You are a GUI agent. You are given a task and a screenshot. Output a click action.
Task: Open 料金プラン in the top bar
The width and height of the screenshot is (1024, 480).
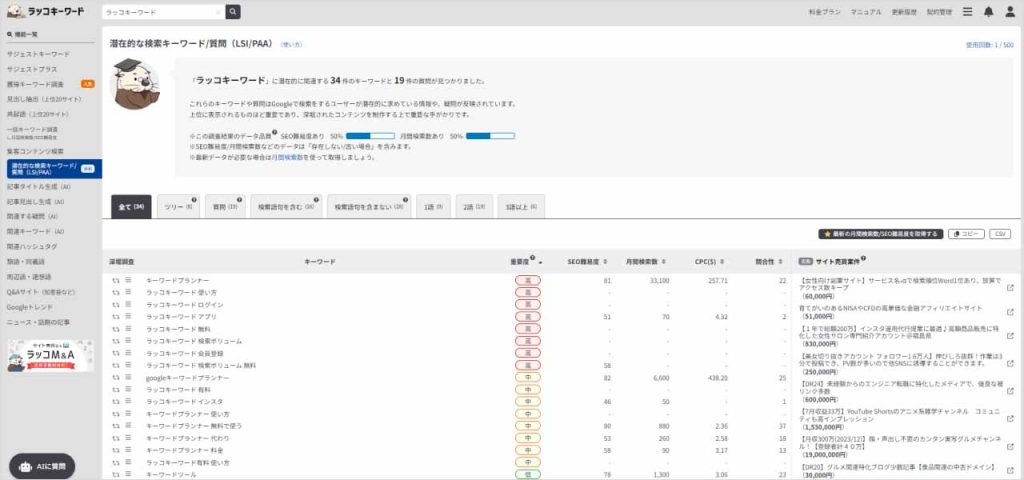(824, 12)
